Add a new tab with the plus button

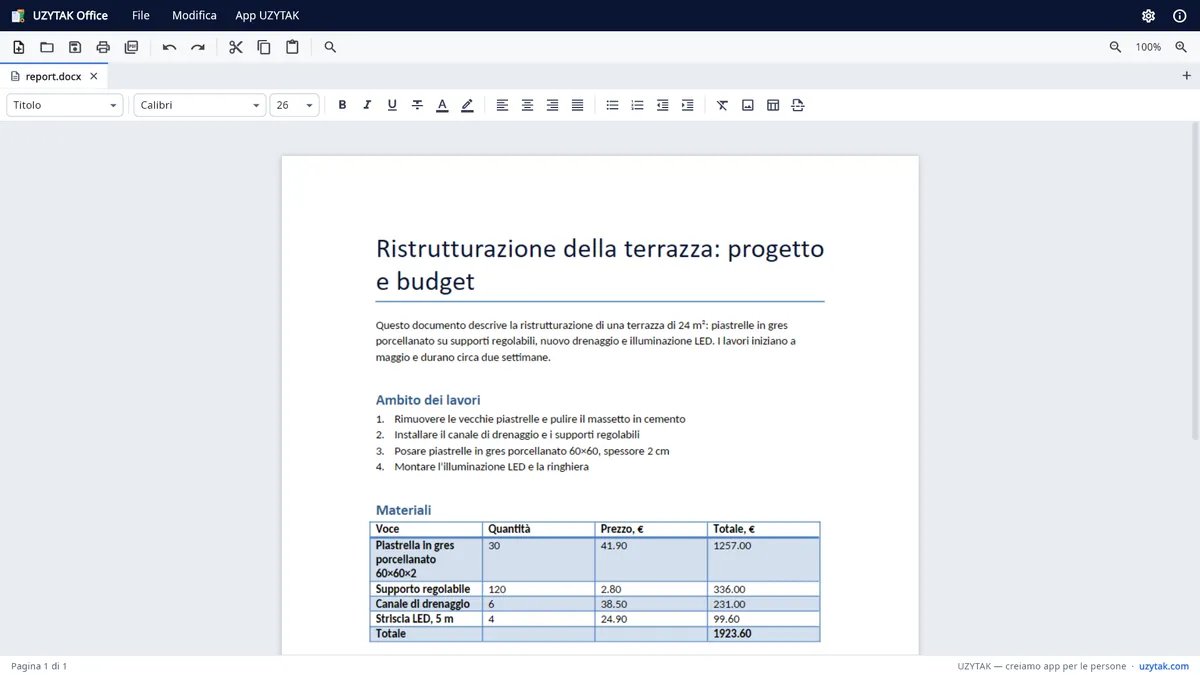click(x=1187, y=76)
